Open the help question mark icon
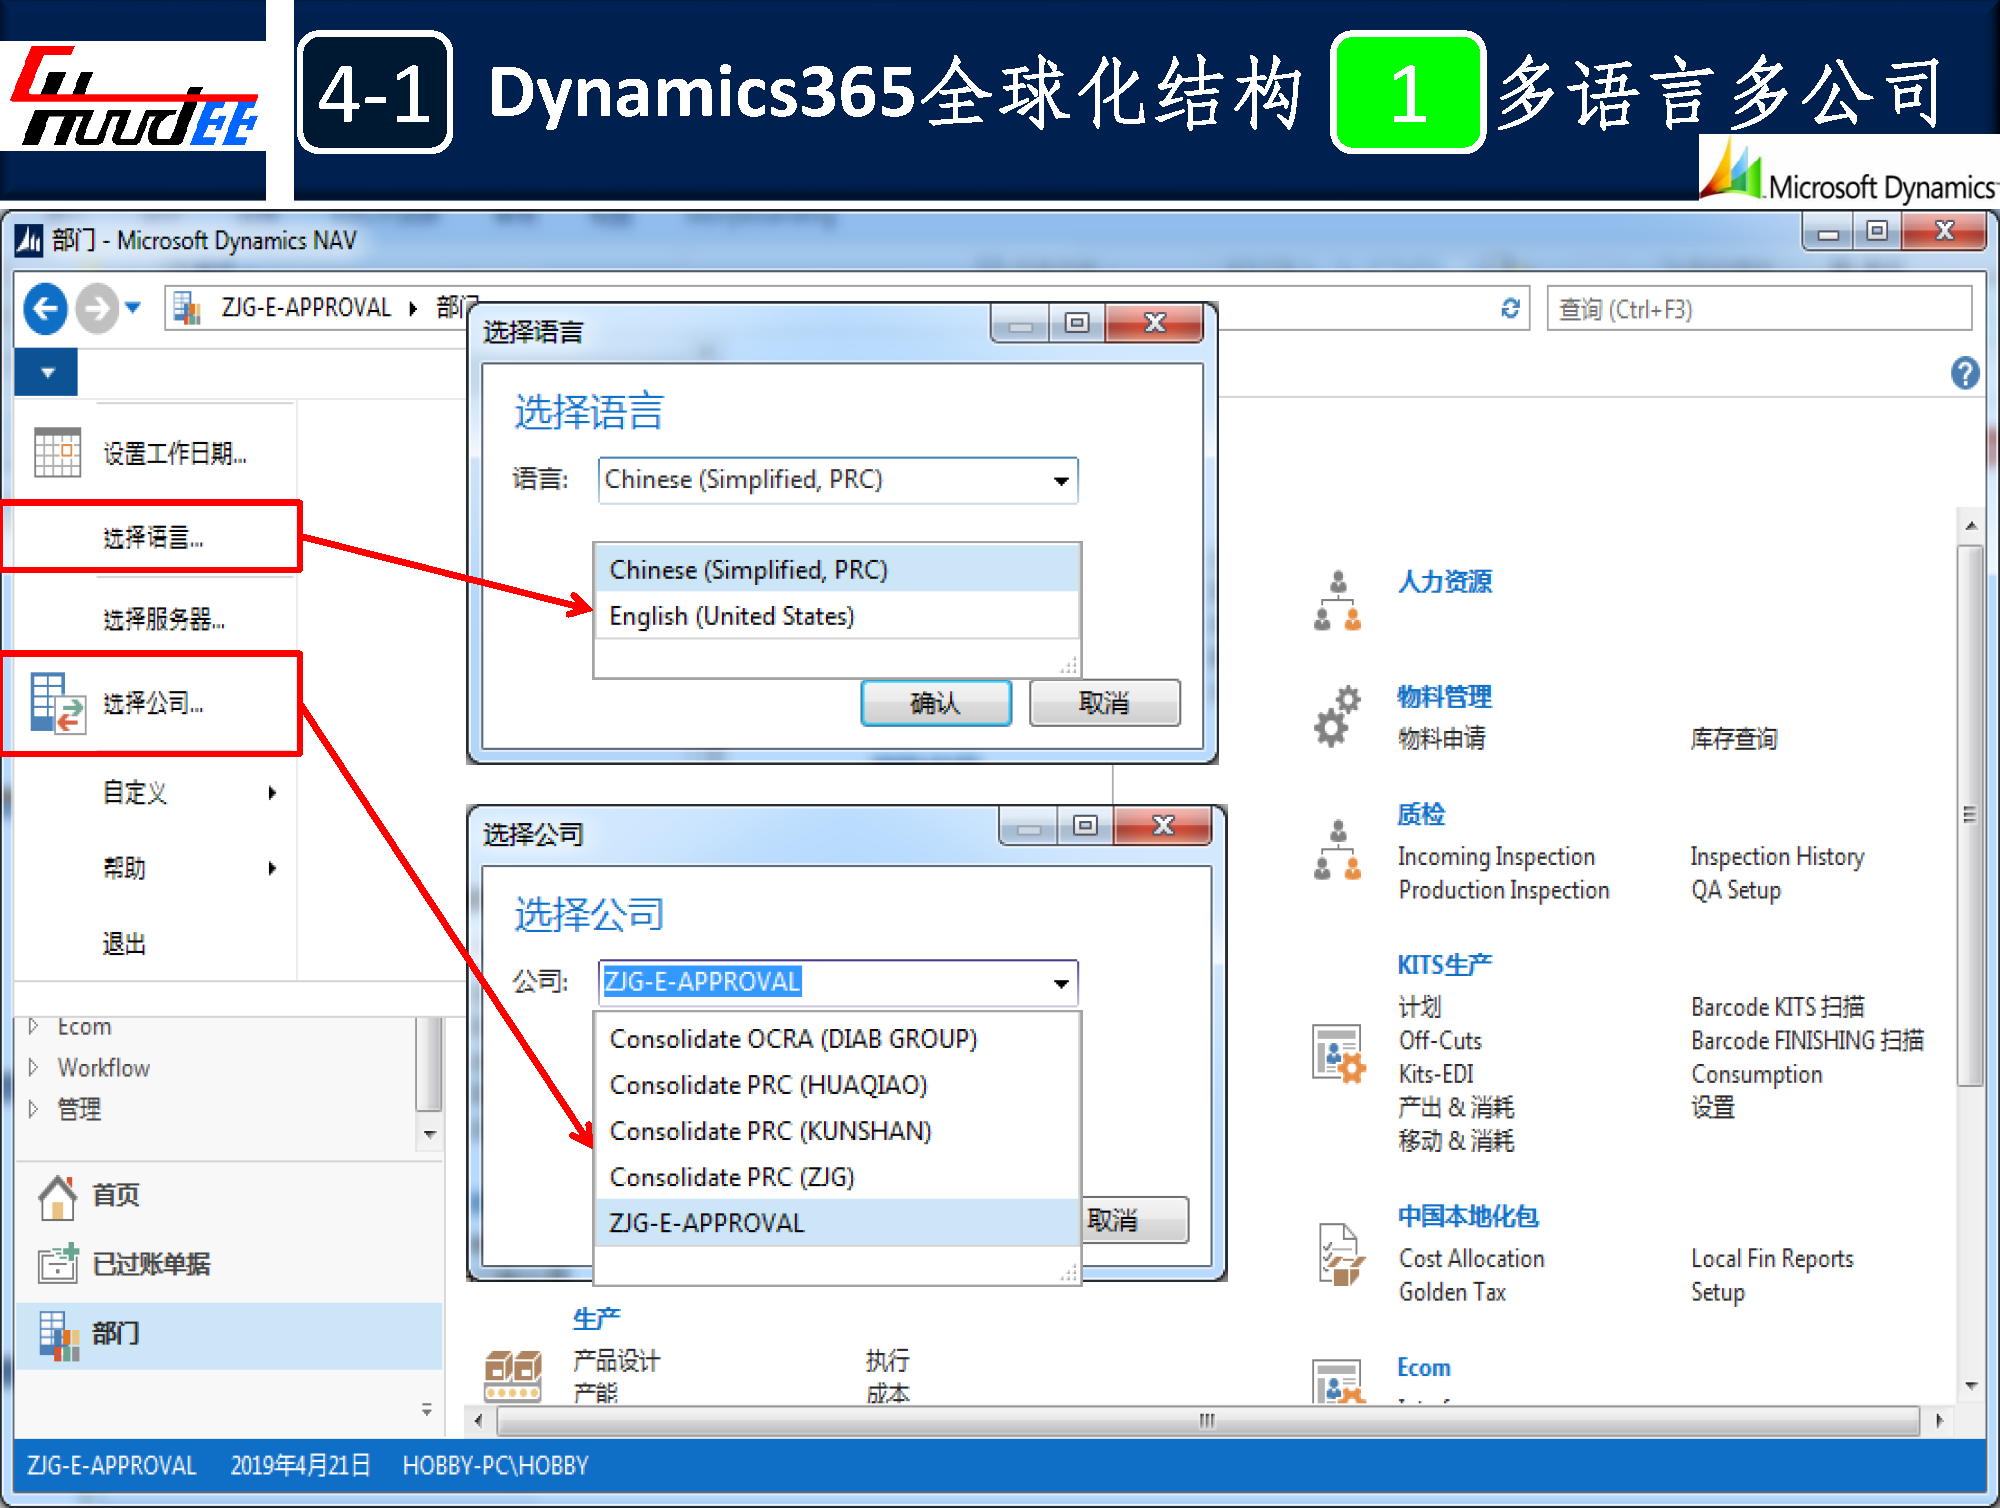Viewport: 2000px width, 1508px height. [1964, 373]
